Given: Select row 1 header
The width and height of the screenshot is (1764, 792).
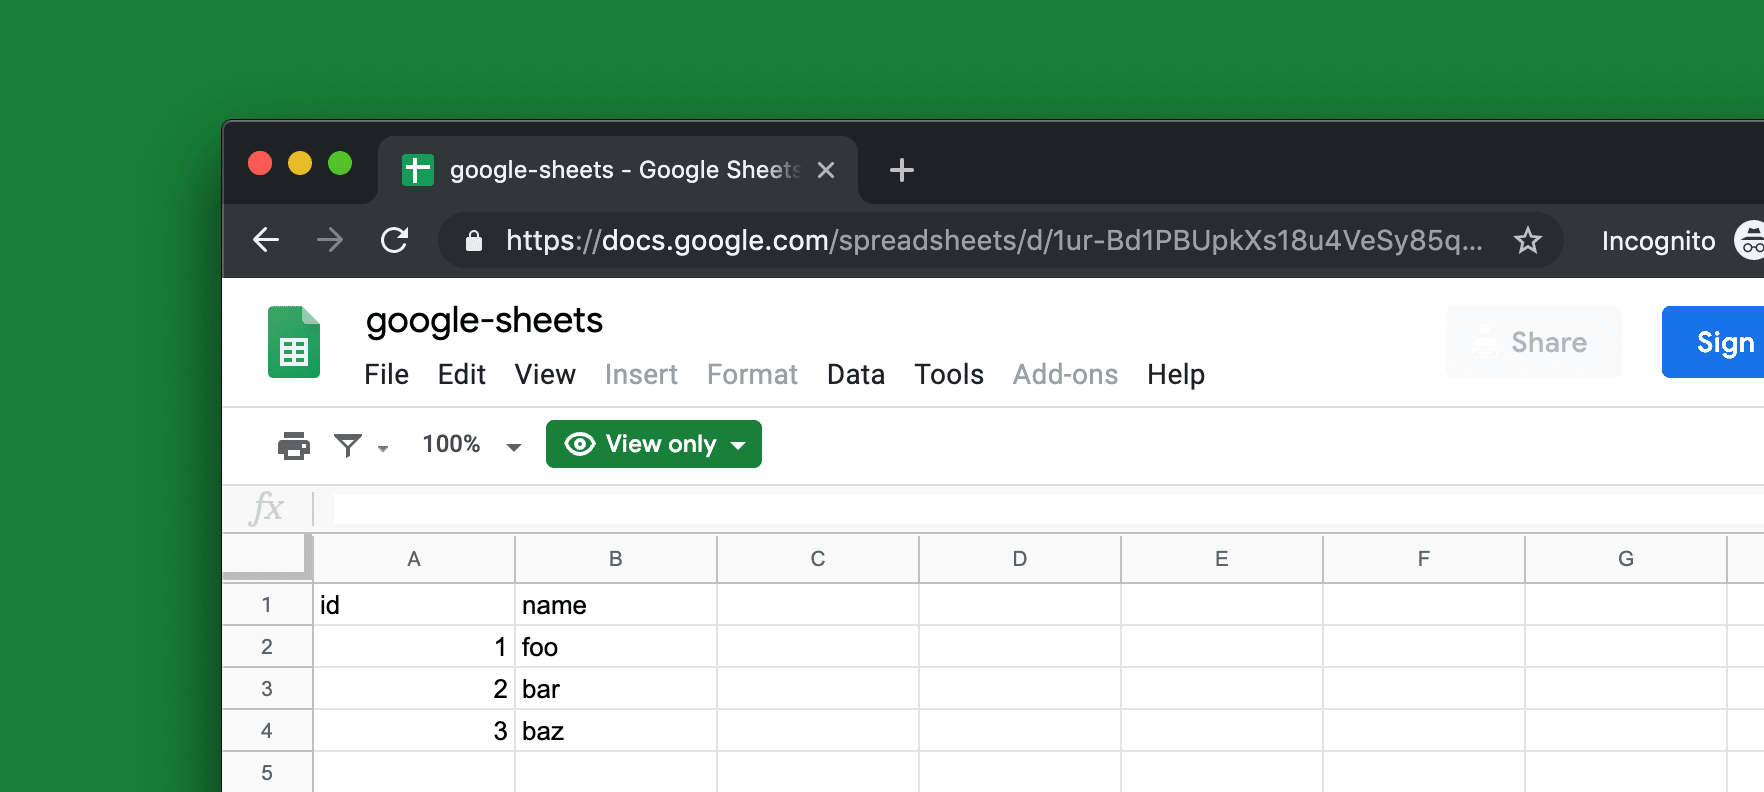Looking at the screenshot, I should point(267,605).
